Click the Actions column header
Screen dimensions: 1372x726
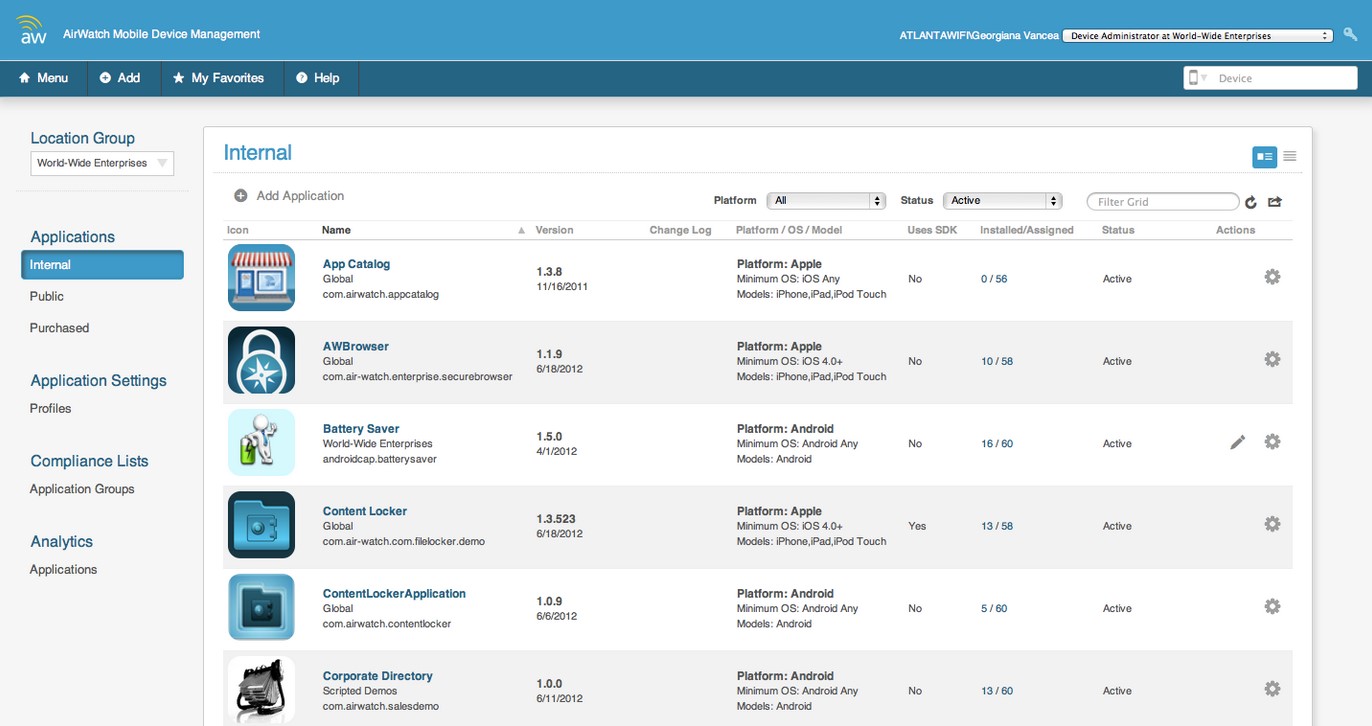pyautogui.click(x=1235, y=230)
